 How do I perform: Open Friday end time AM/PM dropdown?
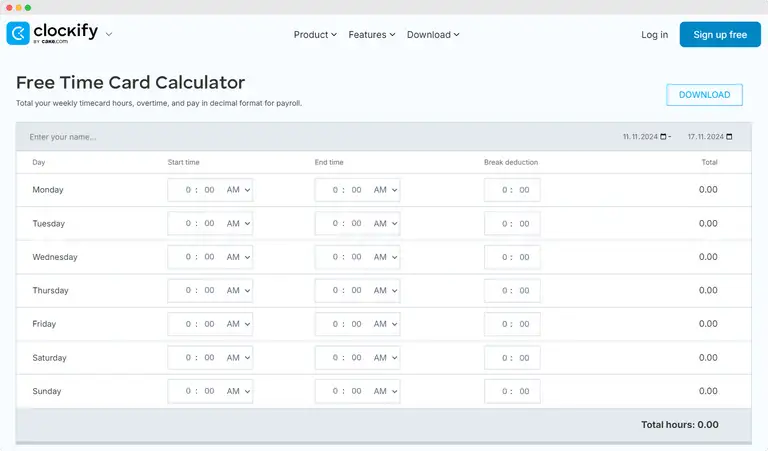pyautogui.click(x=385, y=324)
